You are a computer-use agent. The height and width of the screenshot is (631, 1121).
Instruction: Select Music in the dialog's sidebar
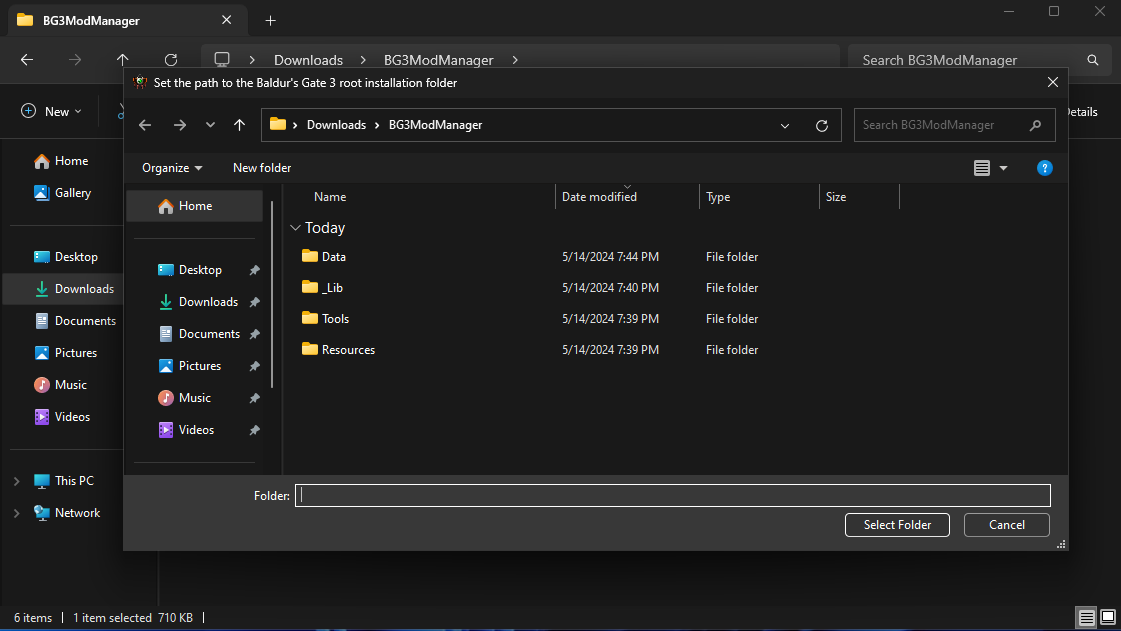194,398
